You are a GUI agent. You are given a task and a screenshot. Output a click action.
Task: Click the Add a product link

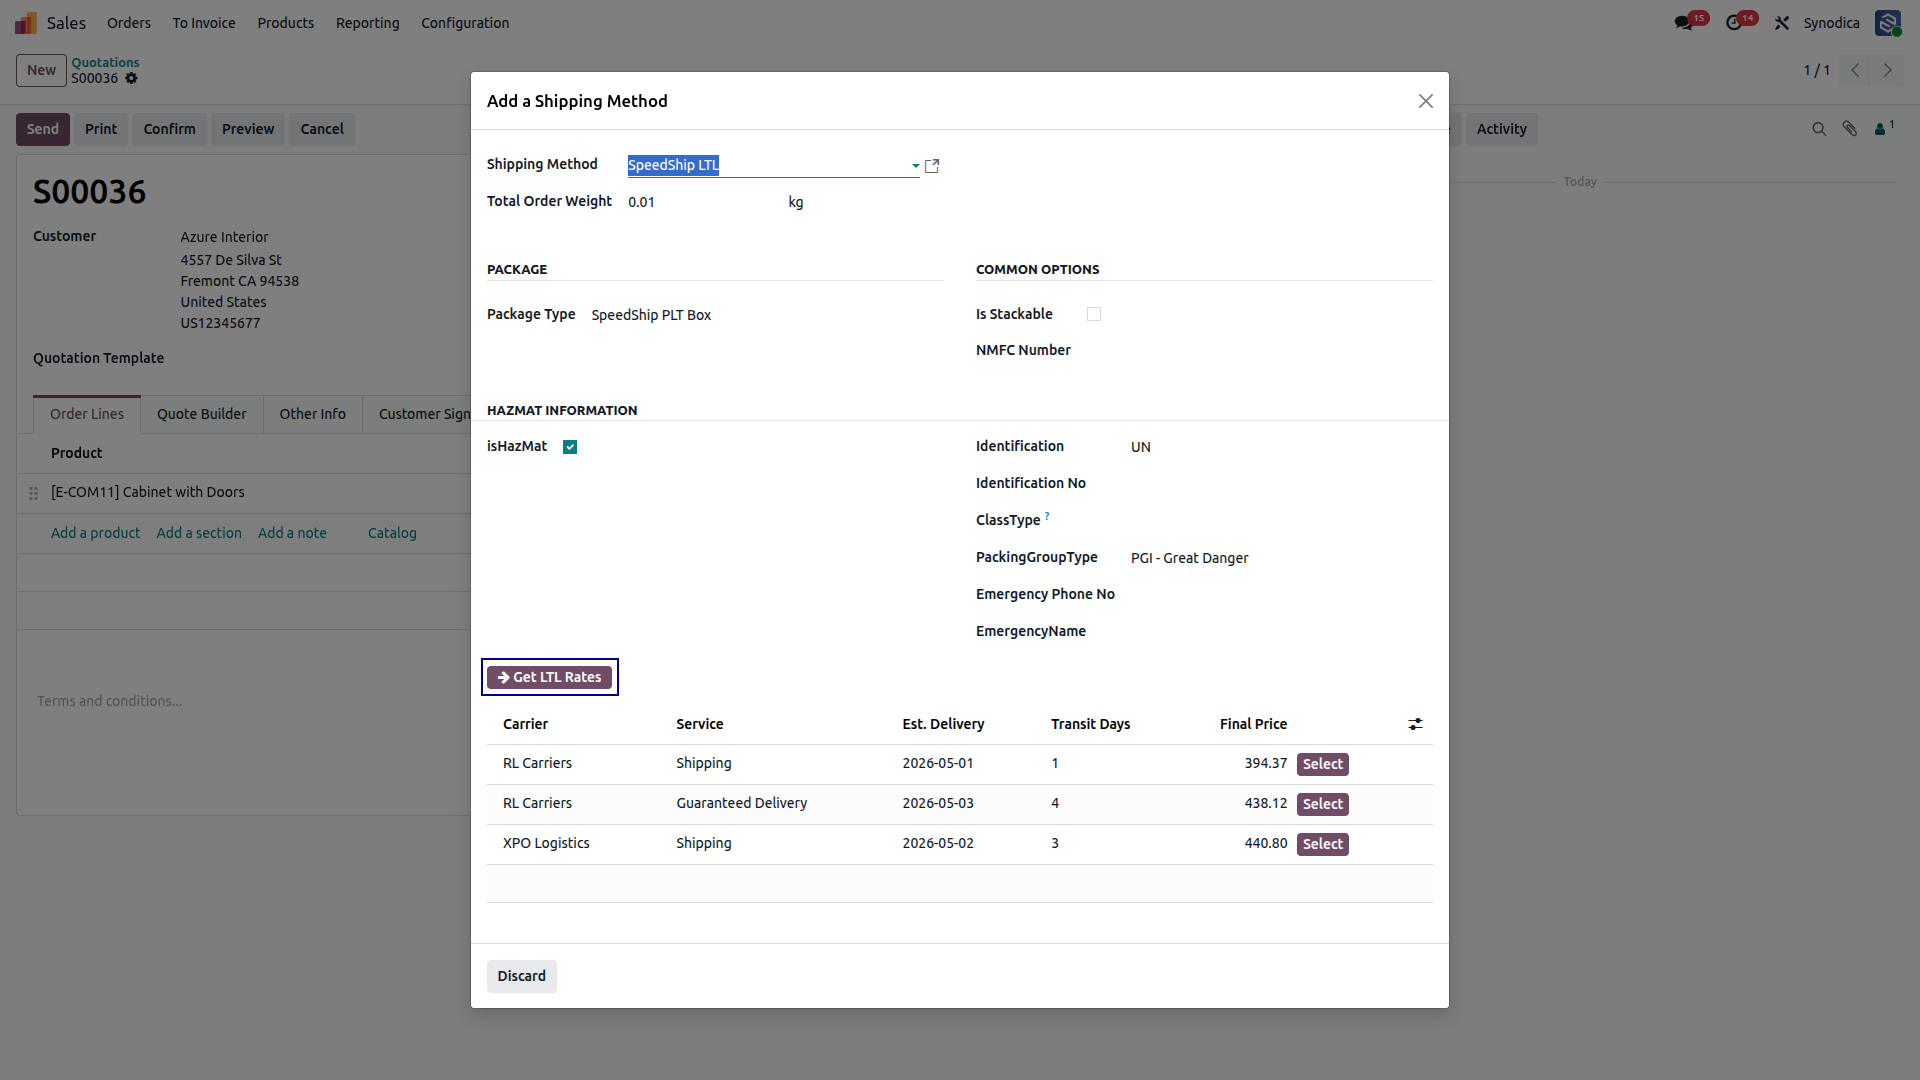[x=95, y=533]
